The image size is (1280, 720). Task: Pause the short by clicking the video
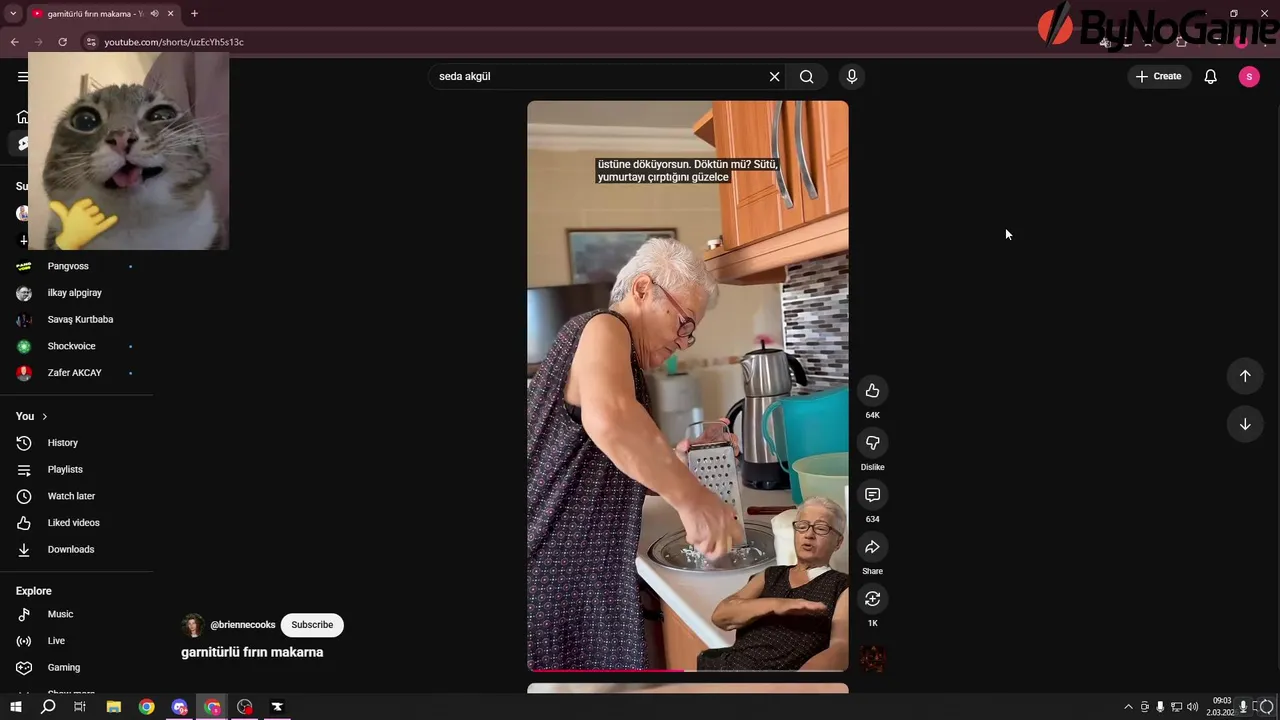click(x=688, y=386)
